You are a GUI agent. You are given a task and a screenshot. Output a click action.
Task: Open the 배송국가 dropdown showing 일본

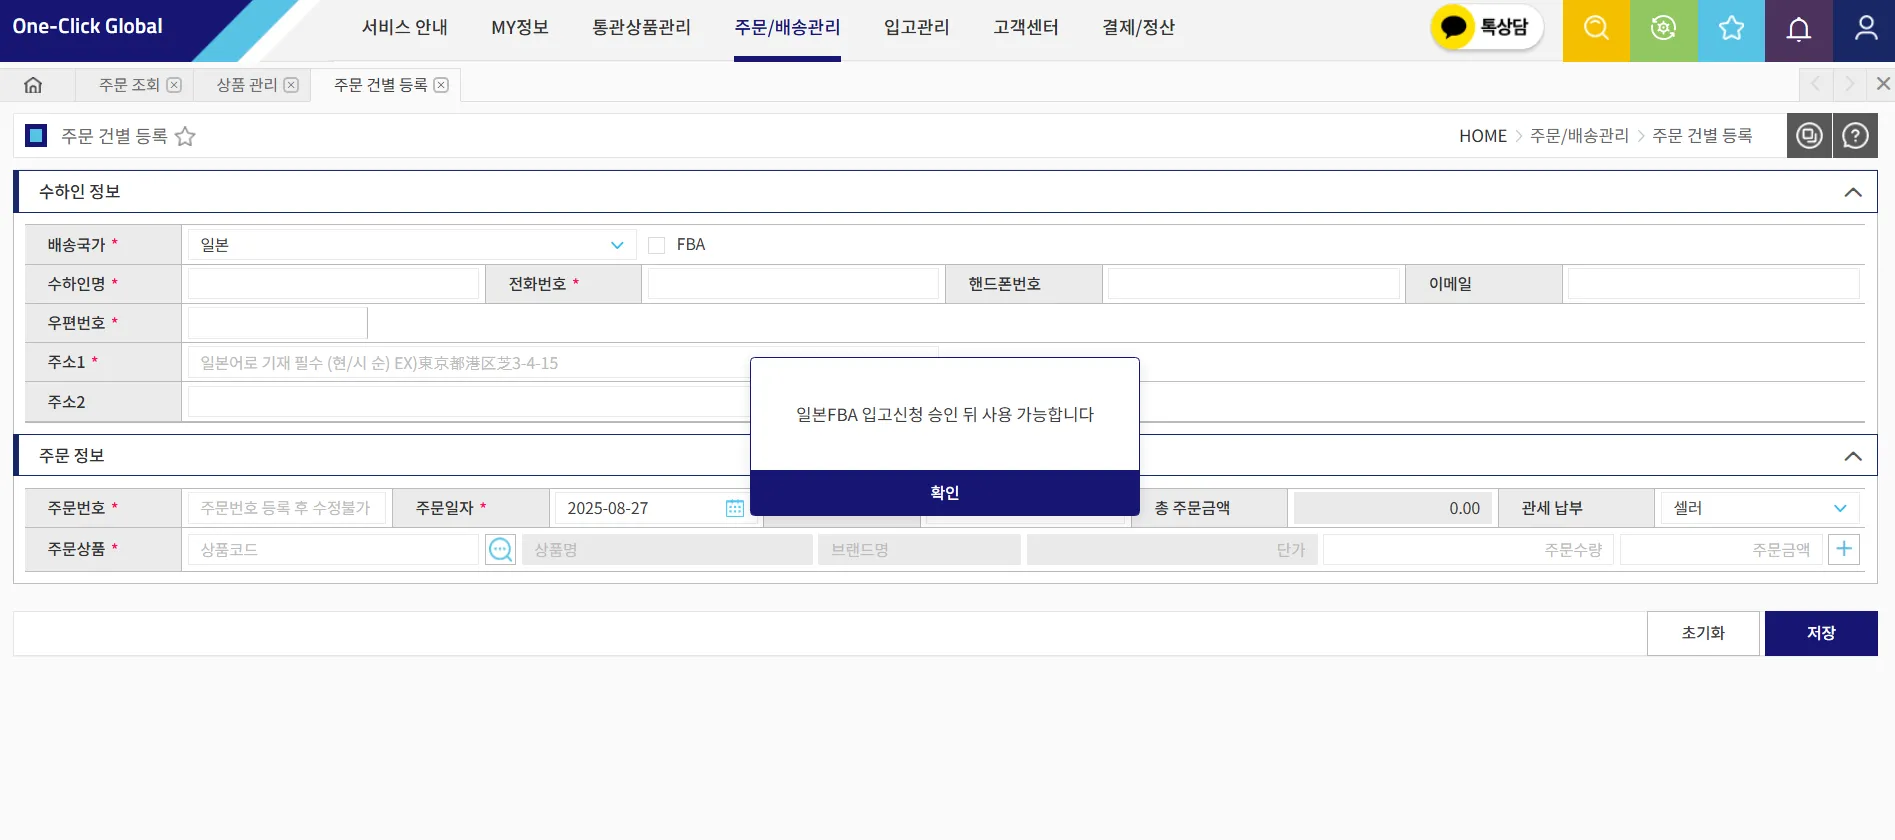tap(412, 245)
